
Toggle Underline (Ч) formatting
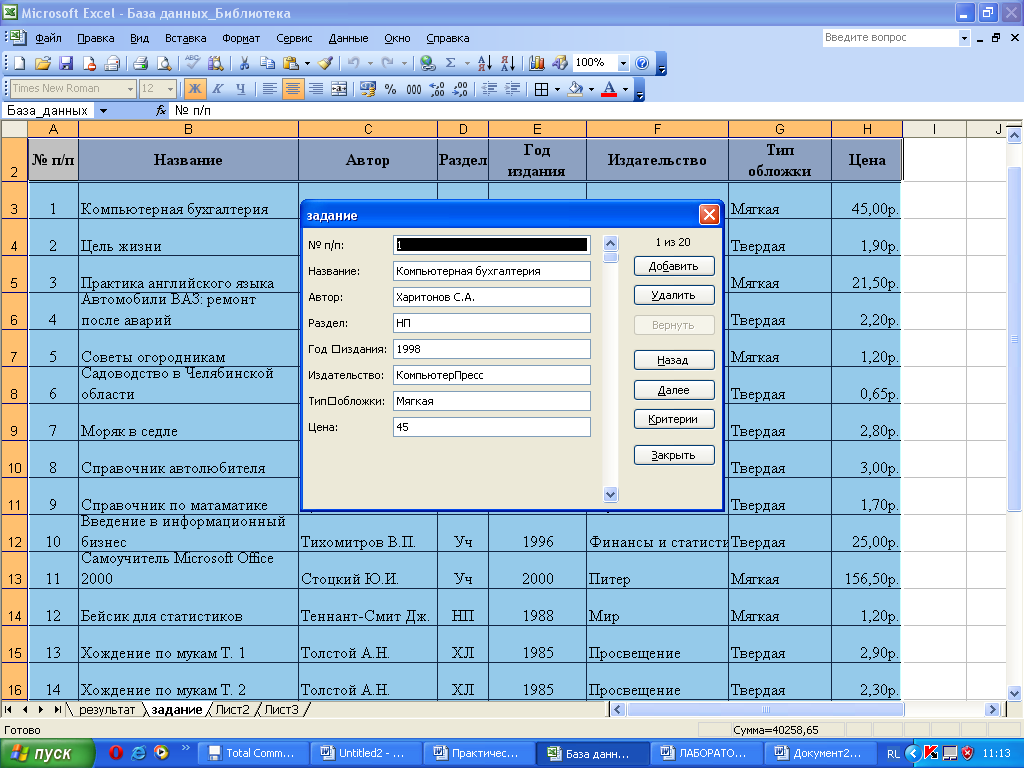tap(241, 89)
